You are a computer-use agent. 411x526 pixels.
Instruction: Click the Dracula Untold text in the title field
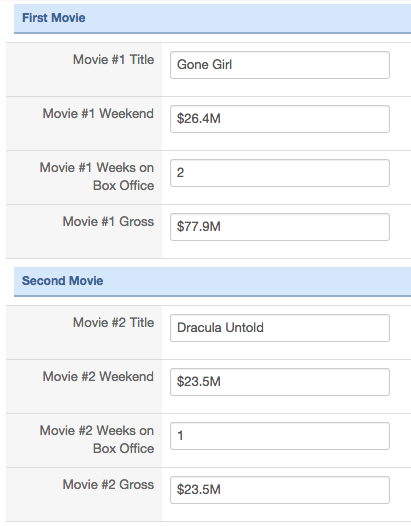tap(220, 328)
